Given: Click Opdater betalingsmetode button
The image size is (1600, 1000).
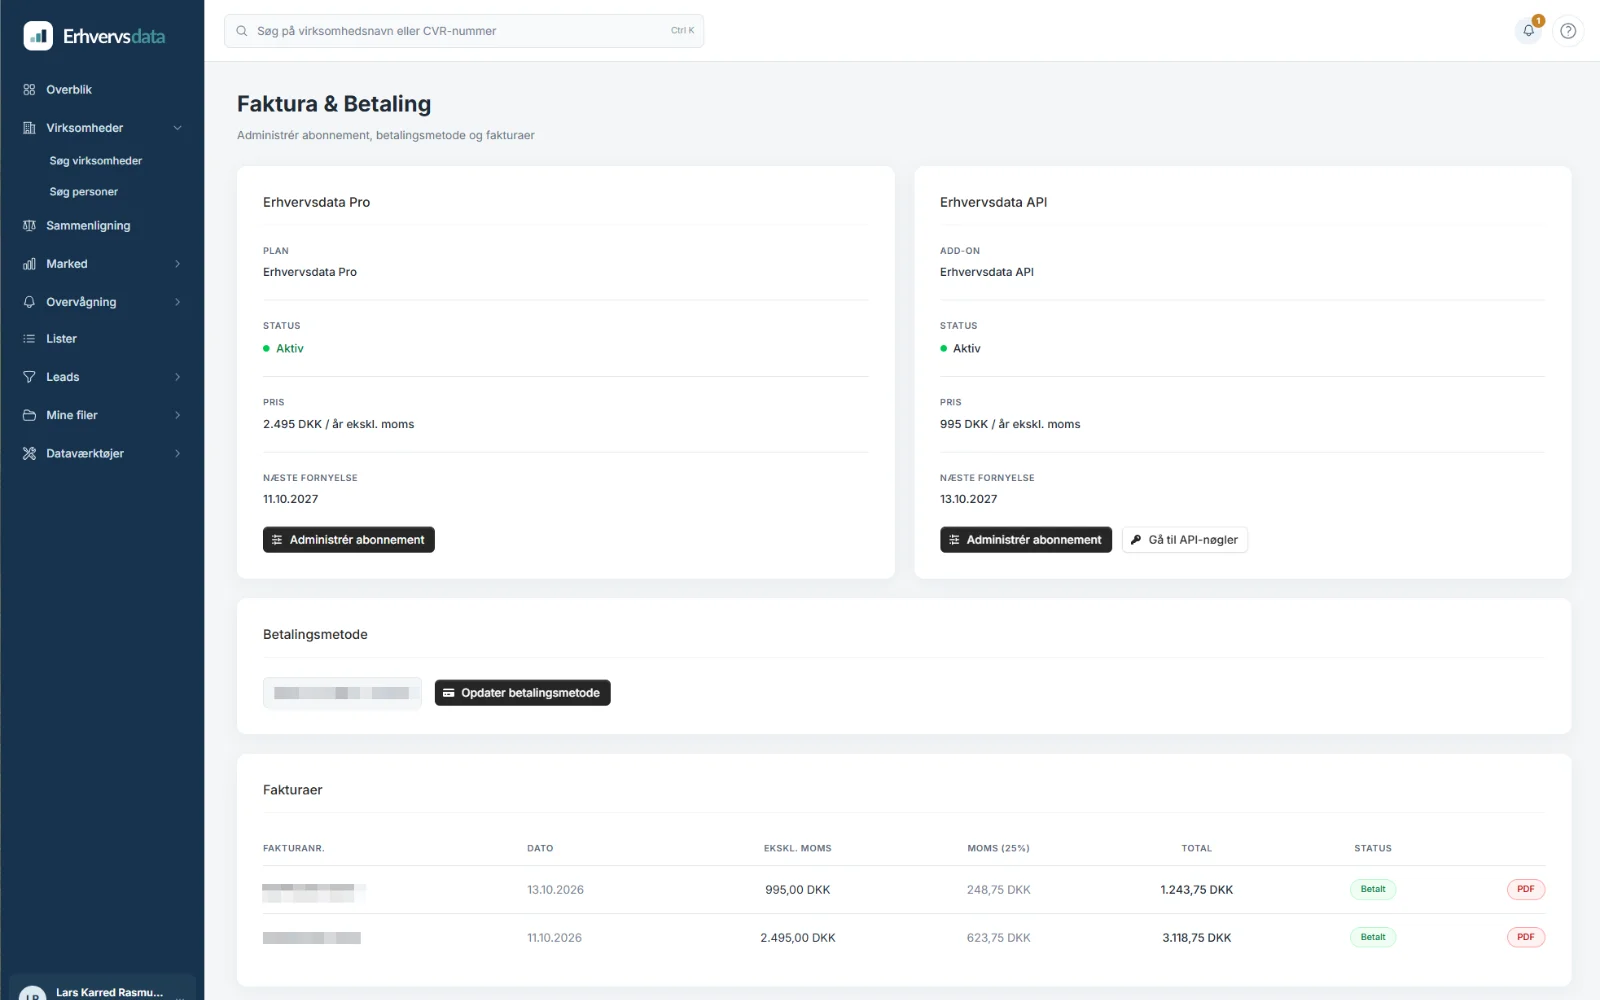Looking at the screenshot, I should pyautogui.click(x=523, y=693).
